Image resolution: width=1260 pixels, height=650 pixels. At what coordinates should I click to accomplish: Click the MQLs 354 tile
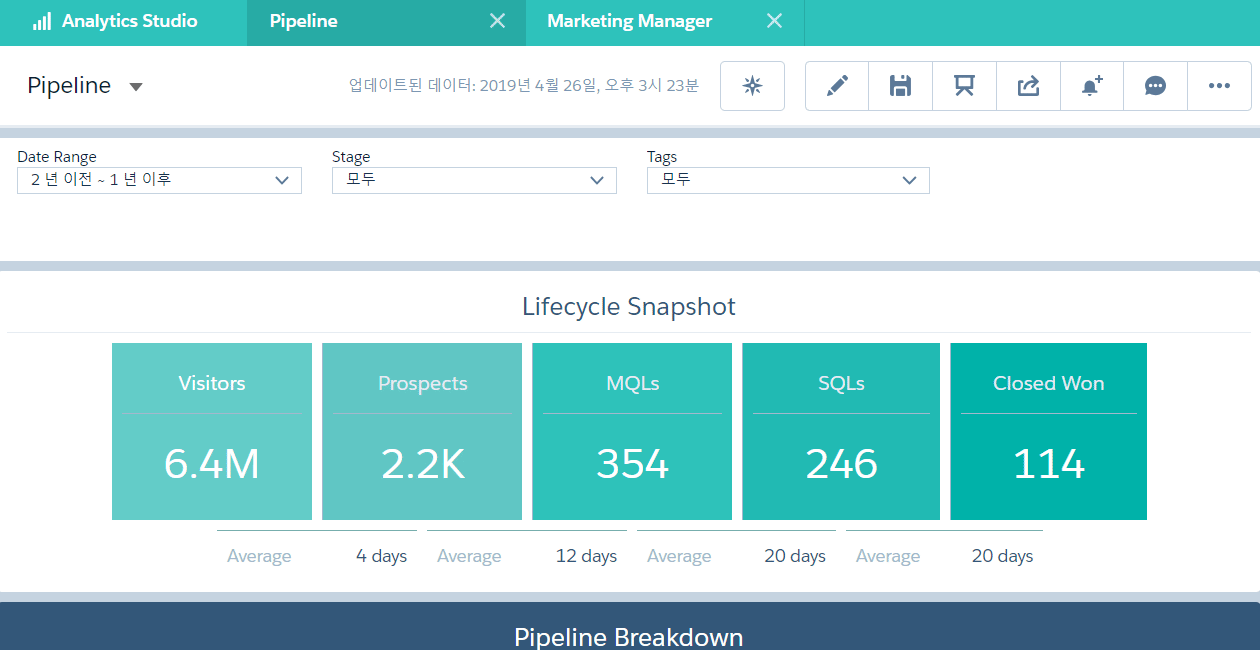[632, 432]
